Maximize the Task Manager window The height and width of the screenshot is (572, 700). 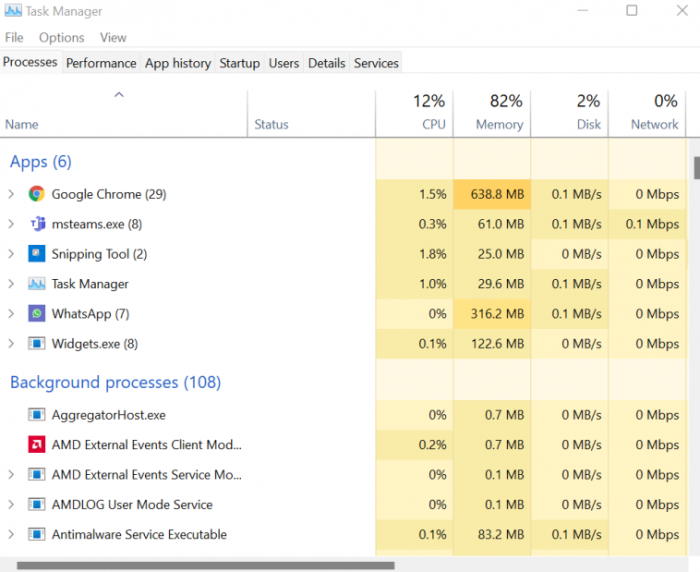click(631, 10)
